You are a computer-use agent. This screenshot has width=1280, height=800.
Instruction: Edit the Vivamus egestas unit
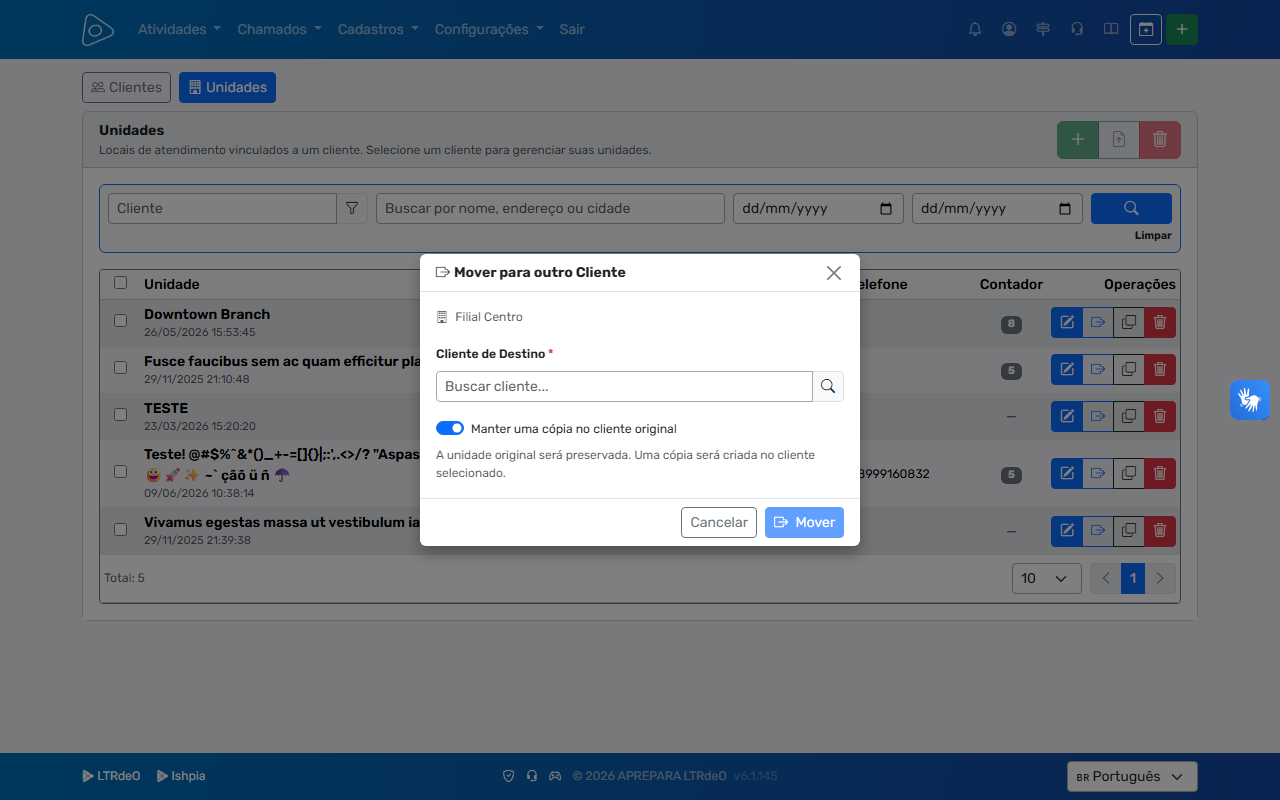tap(1067, 531)
